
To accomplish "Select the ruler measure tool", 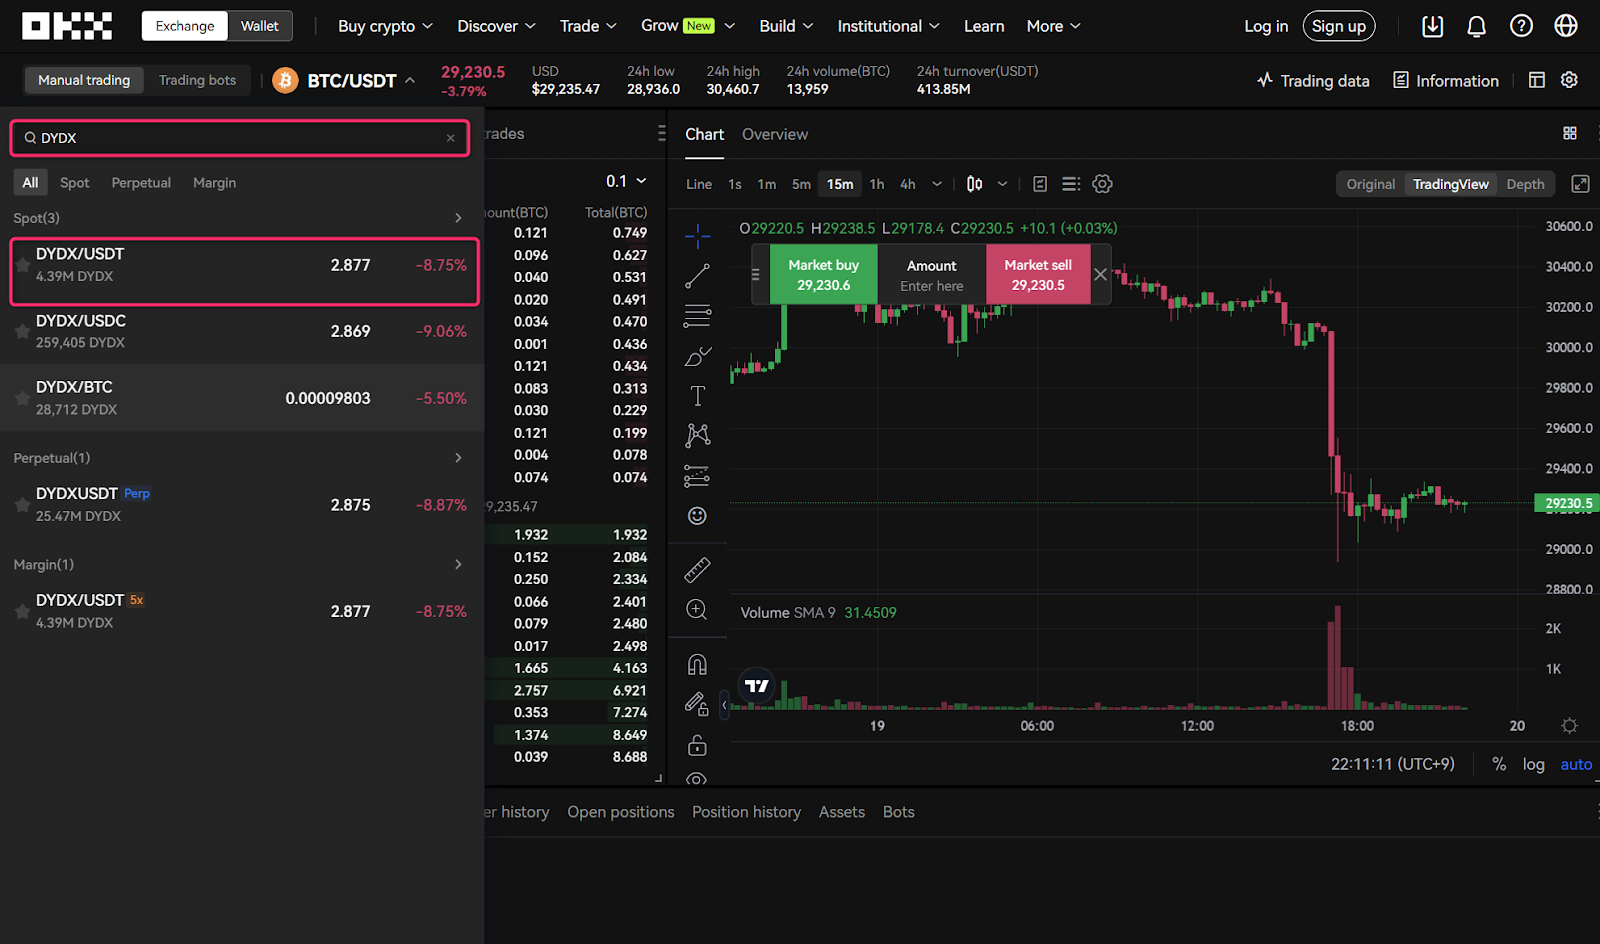I will 697,570.
